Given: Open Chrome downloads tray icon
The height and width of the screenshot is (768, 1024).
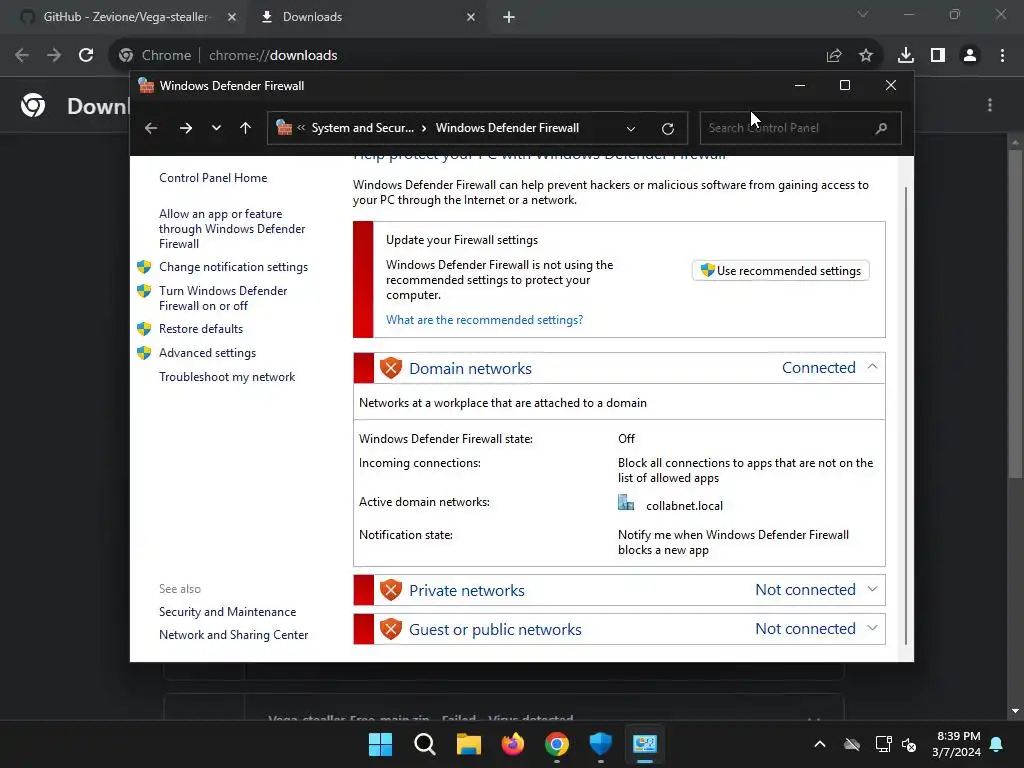Looking at the screenshot, I should click(906, 56).
